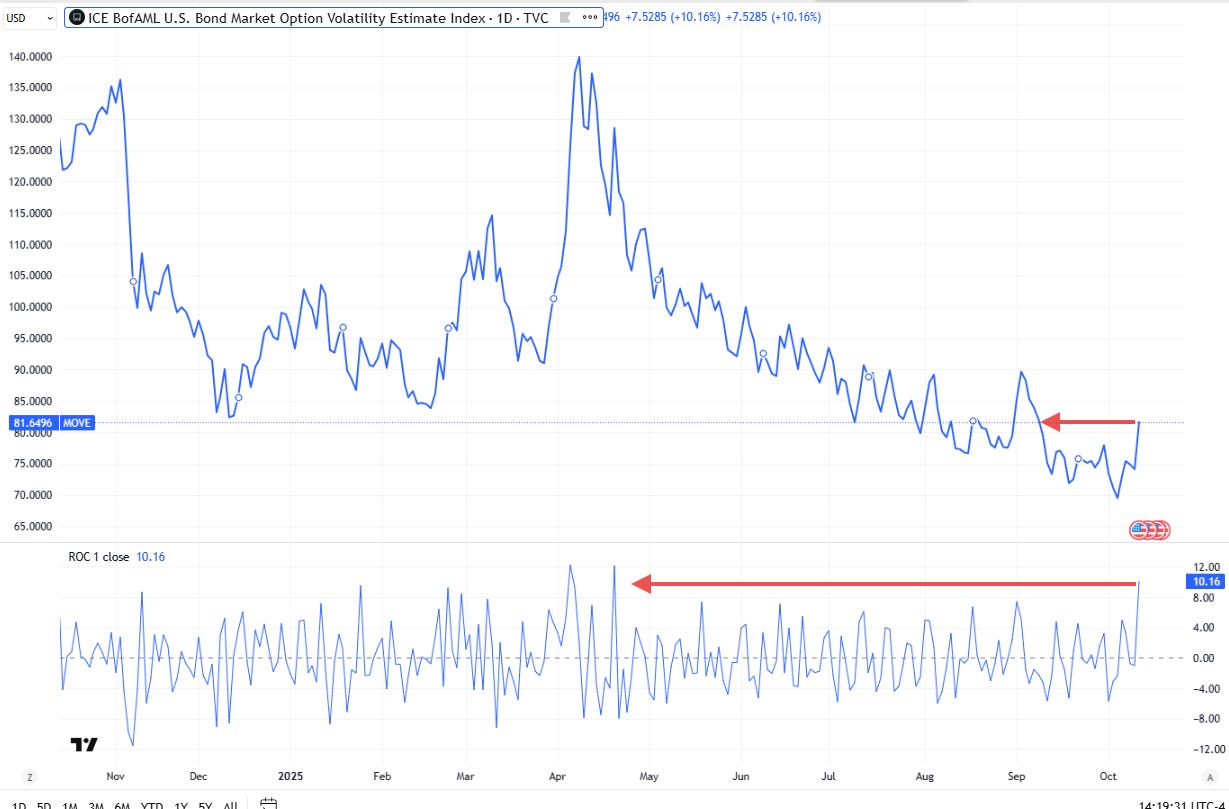Select the YTD range tab
The width and height of the screenshot is (1229, 809).
pyautogui.click(x=153, y=805)
